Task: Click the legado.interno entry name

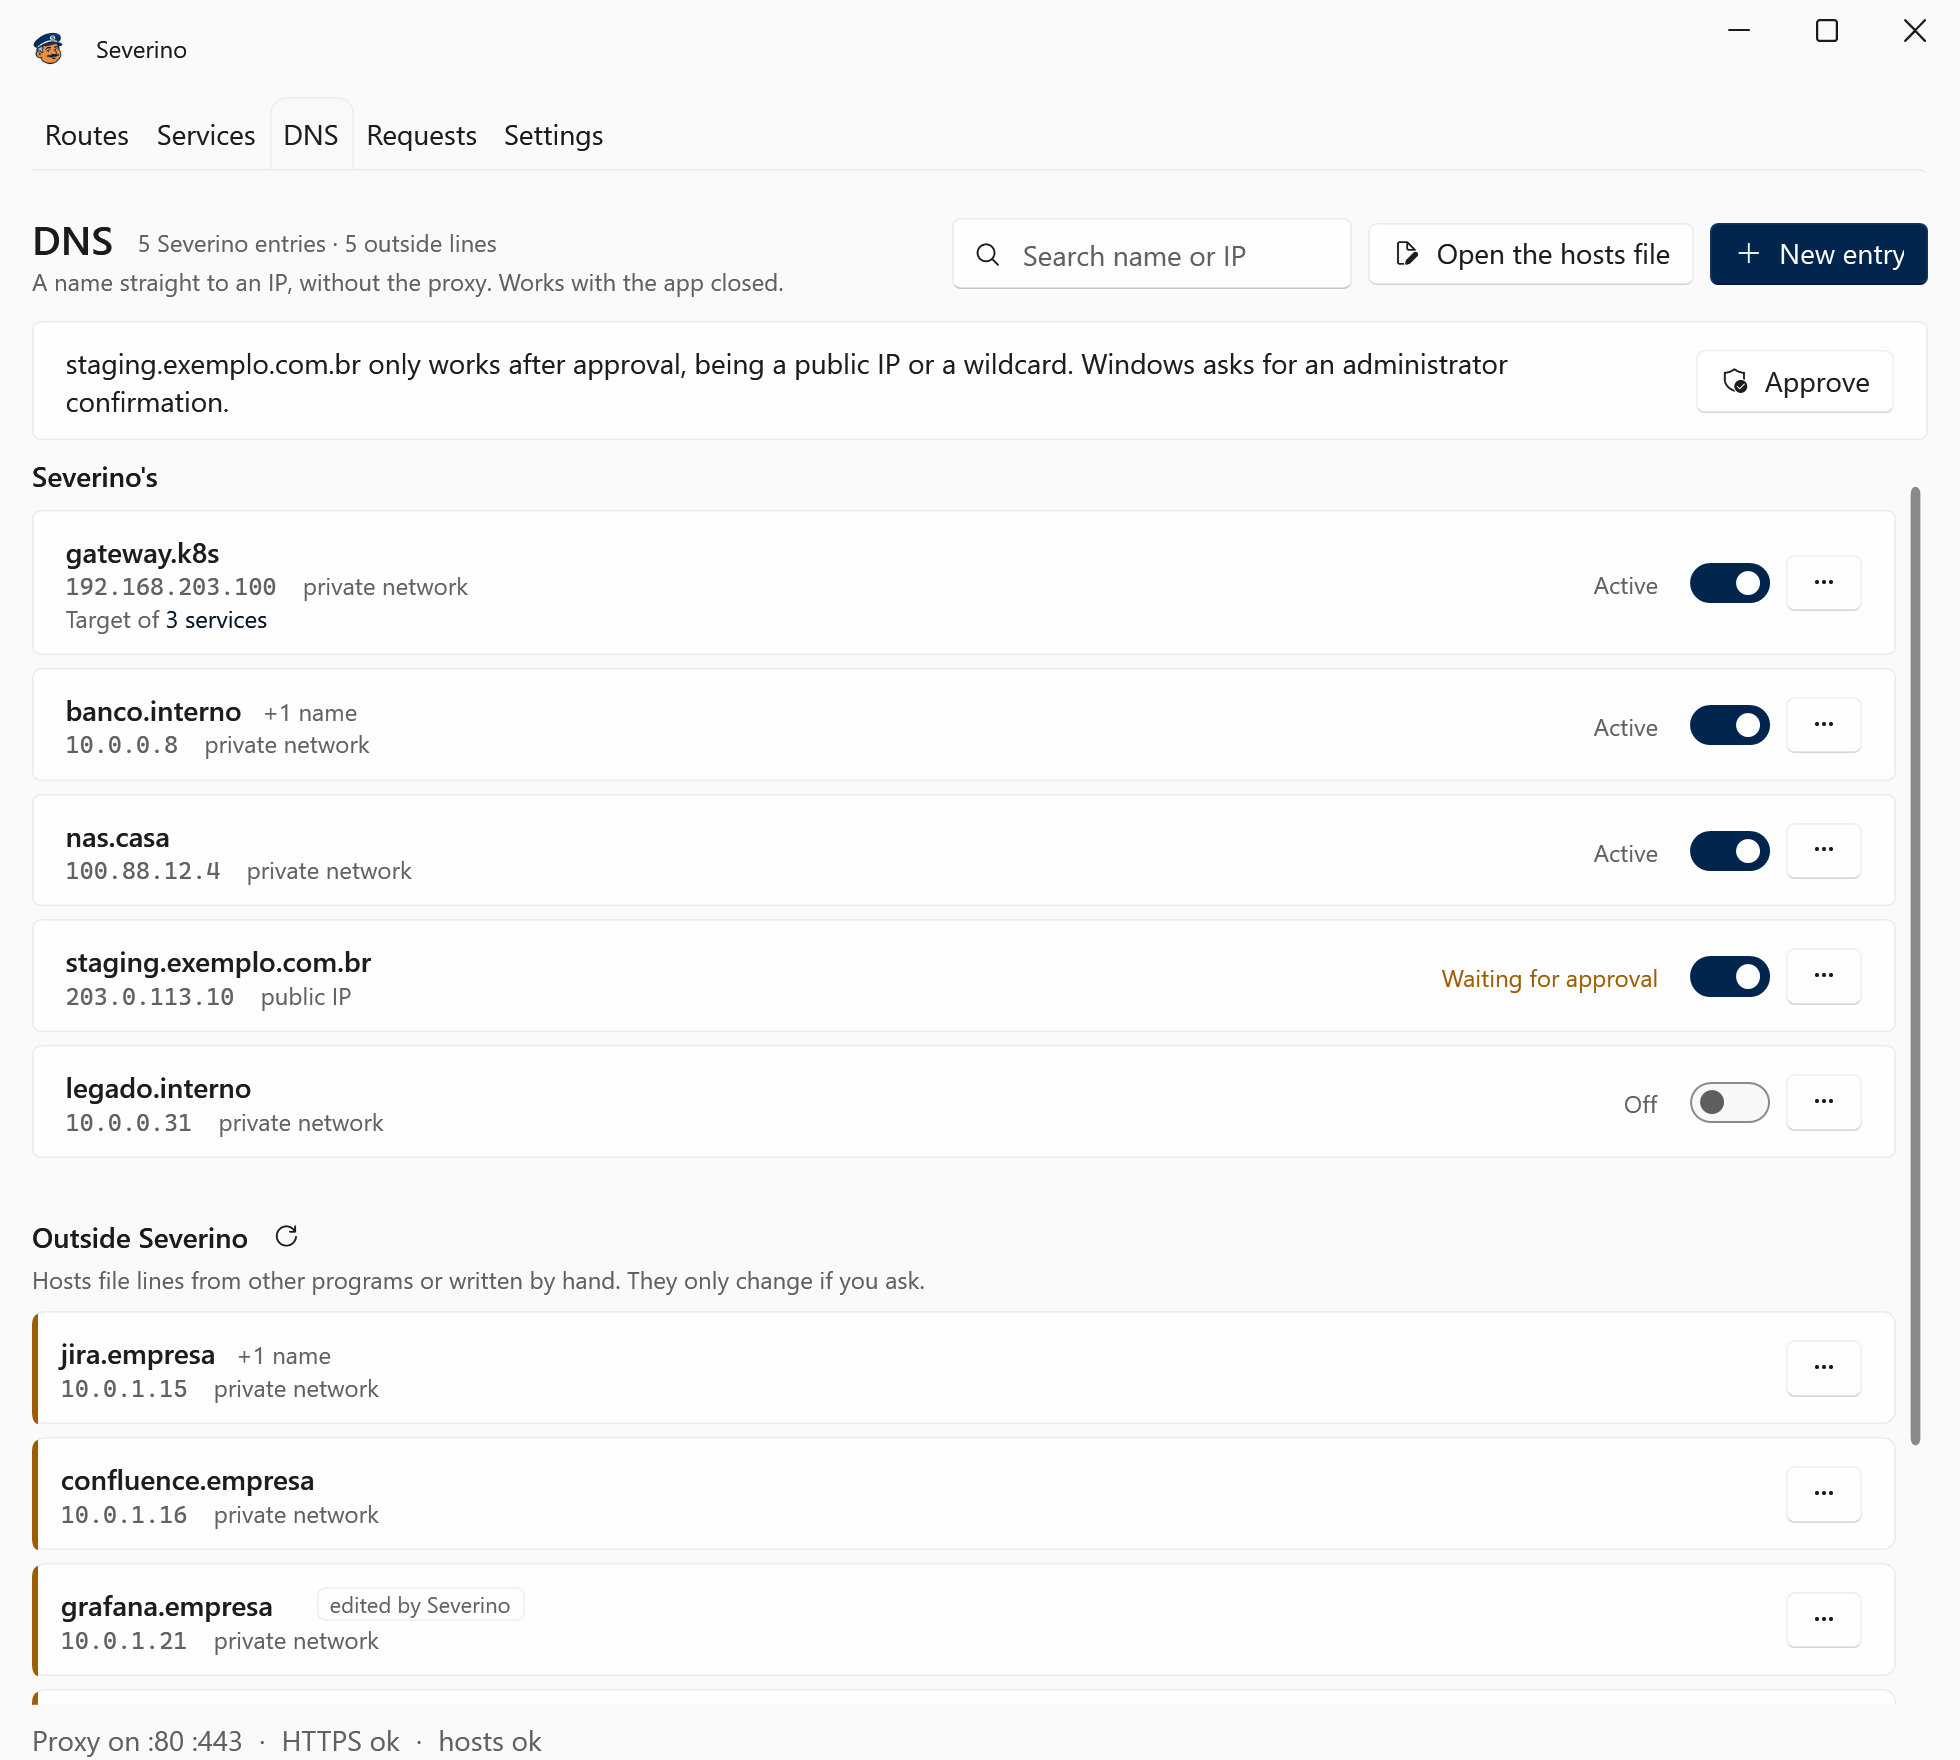Action: 158,1088
